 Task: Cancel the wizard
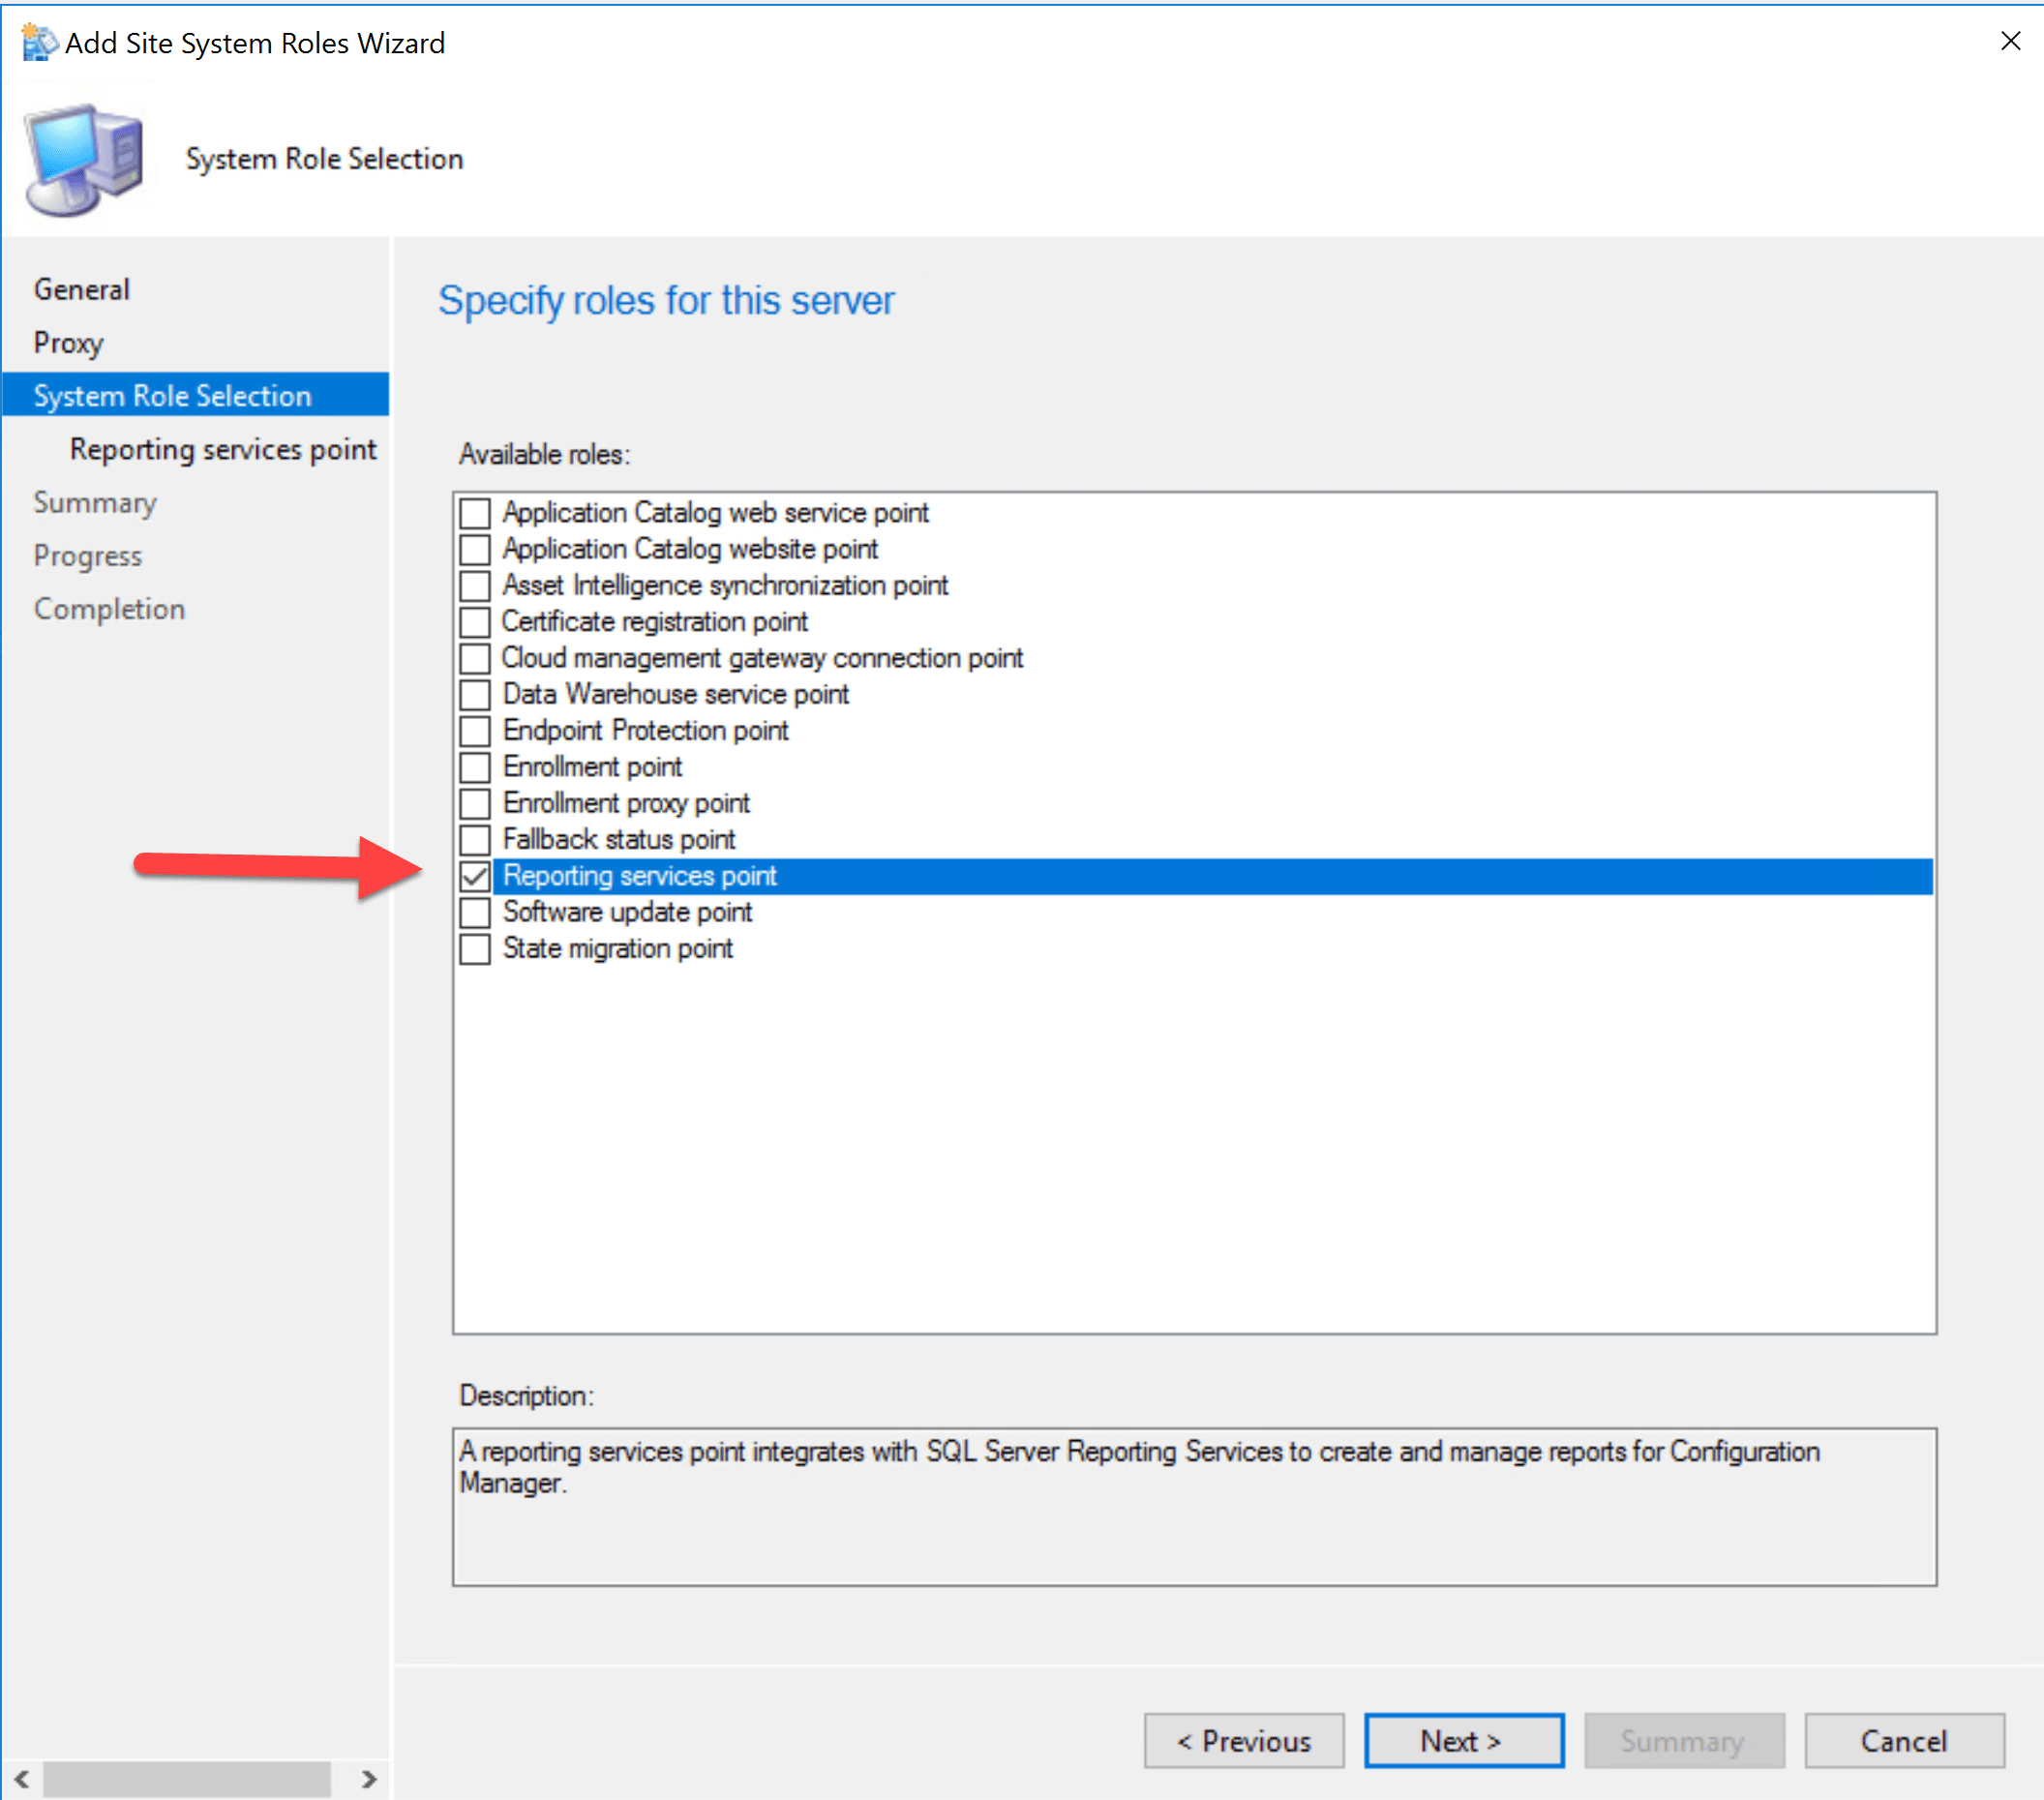(1903, 1741)
